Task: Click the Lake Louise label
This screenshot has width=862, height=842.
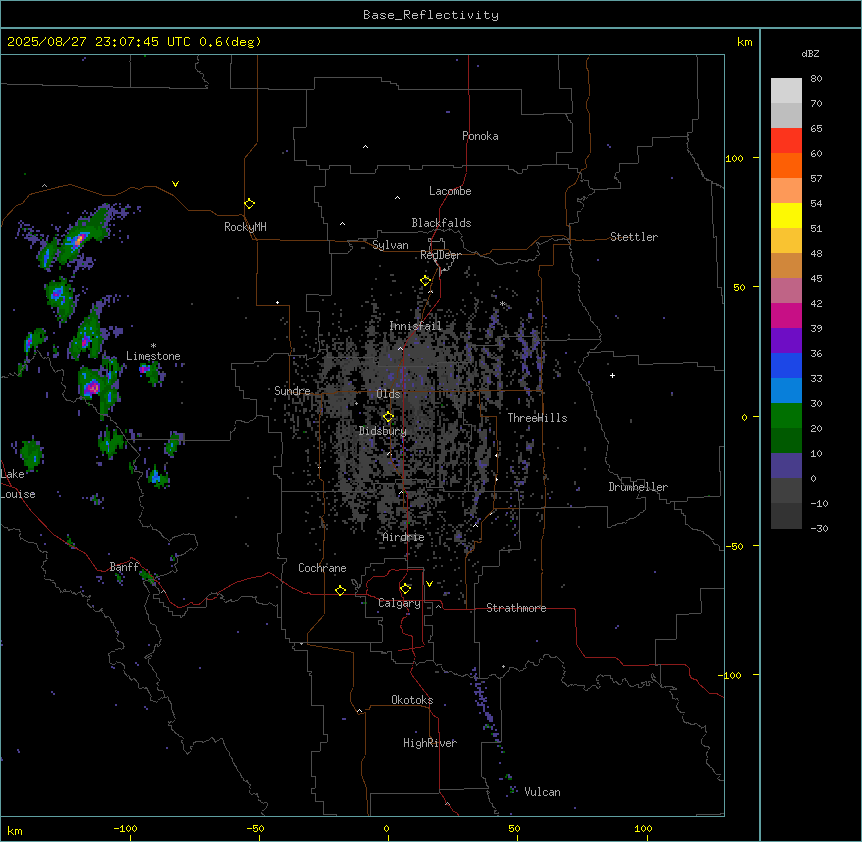Action: pos(18,484)
